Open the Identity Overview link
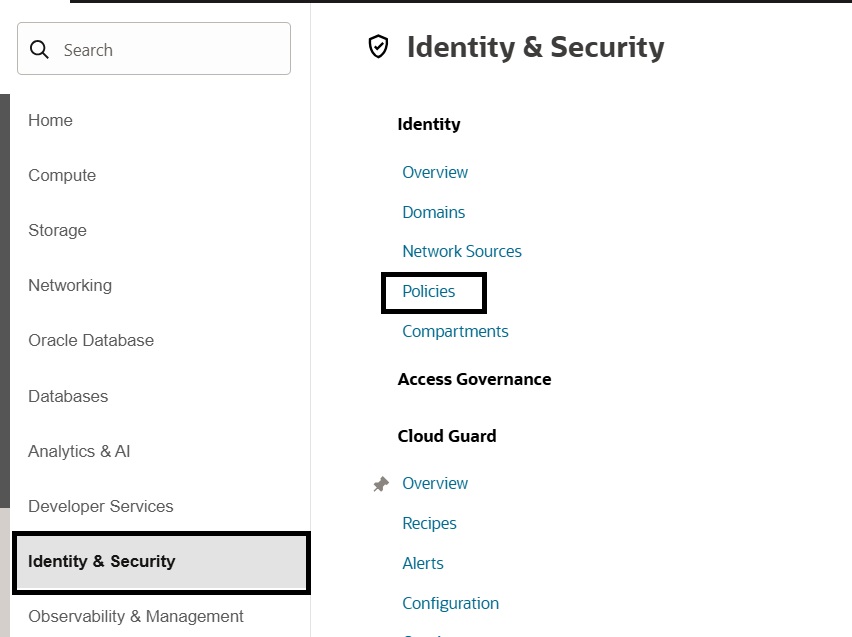Viewport: 852px width, 637px height. coord(435,172)
